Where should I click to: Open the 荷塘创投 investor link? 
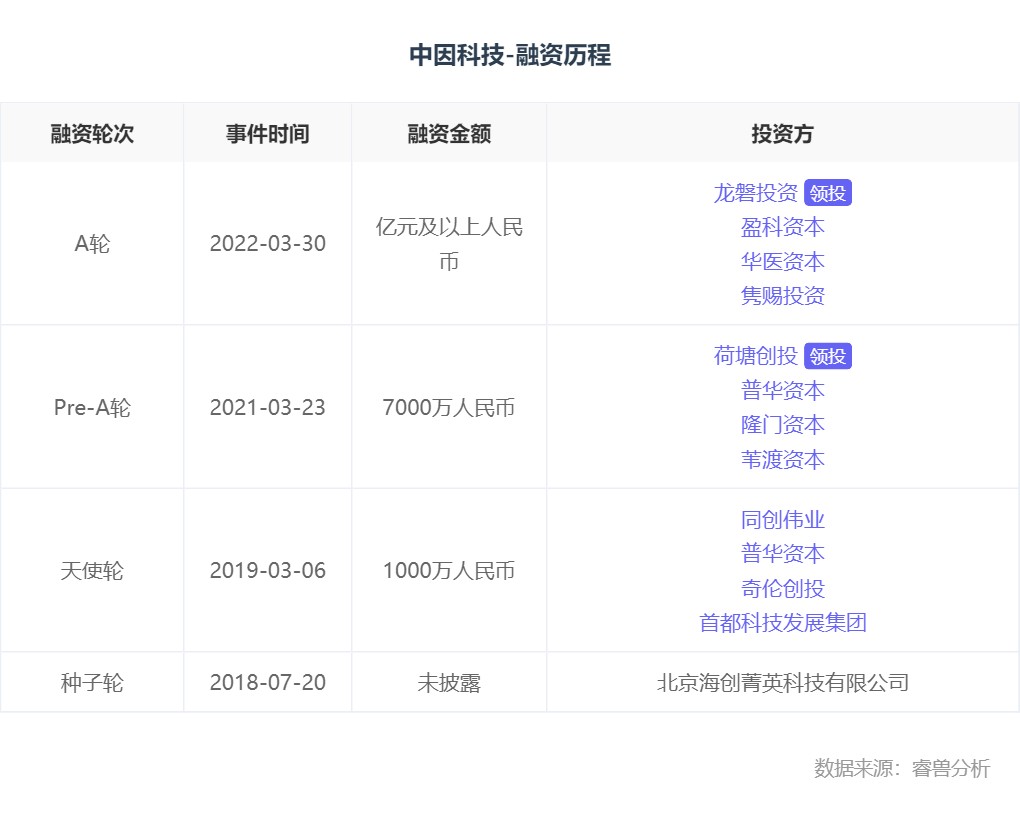click(x=755, y=356)
